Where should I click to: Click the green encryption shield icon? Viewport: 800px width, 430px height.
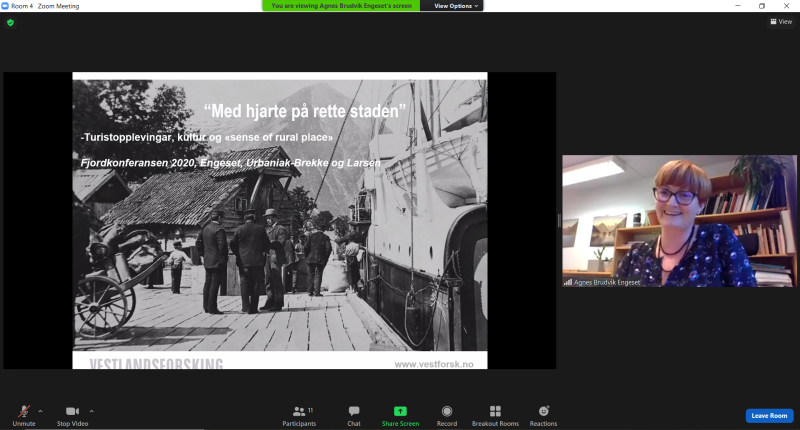pos(10,22)
